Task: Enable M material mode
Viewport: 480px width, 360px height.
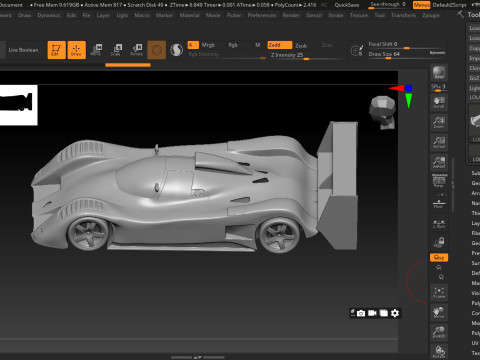Action: coord(257,45)
